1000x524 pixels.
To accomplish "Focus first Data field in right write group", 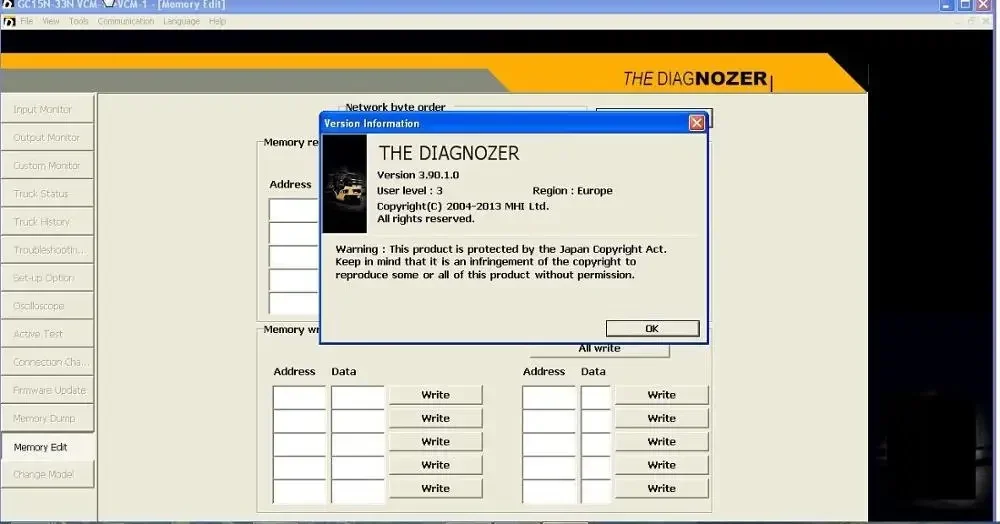I will [x=596, y=397].
